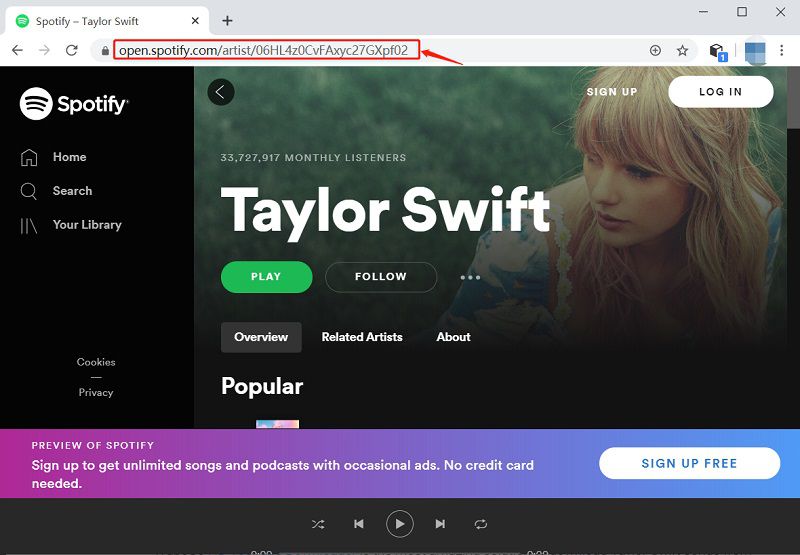Click the browser forward arrow
This screenshot has width=800, height=555.
pos(44,50)
